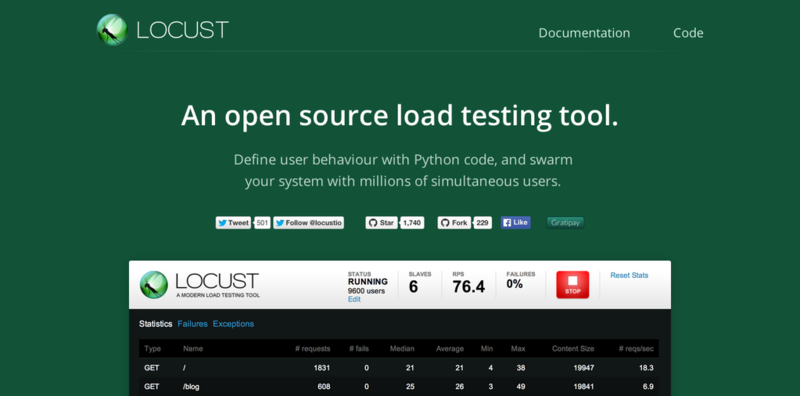800x396 pixels.
Task: Click the Facebook Like button
Action: [515, 222]
